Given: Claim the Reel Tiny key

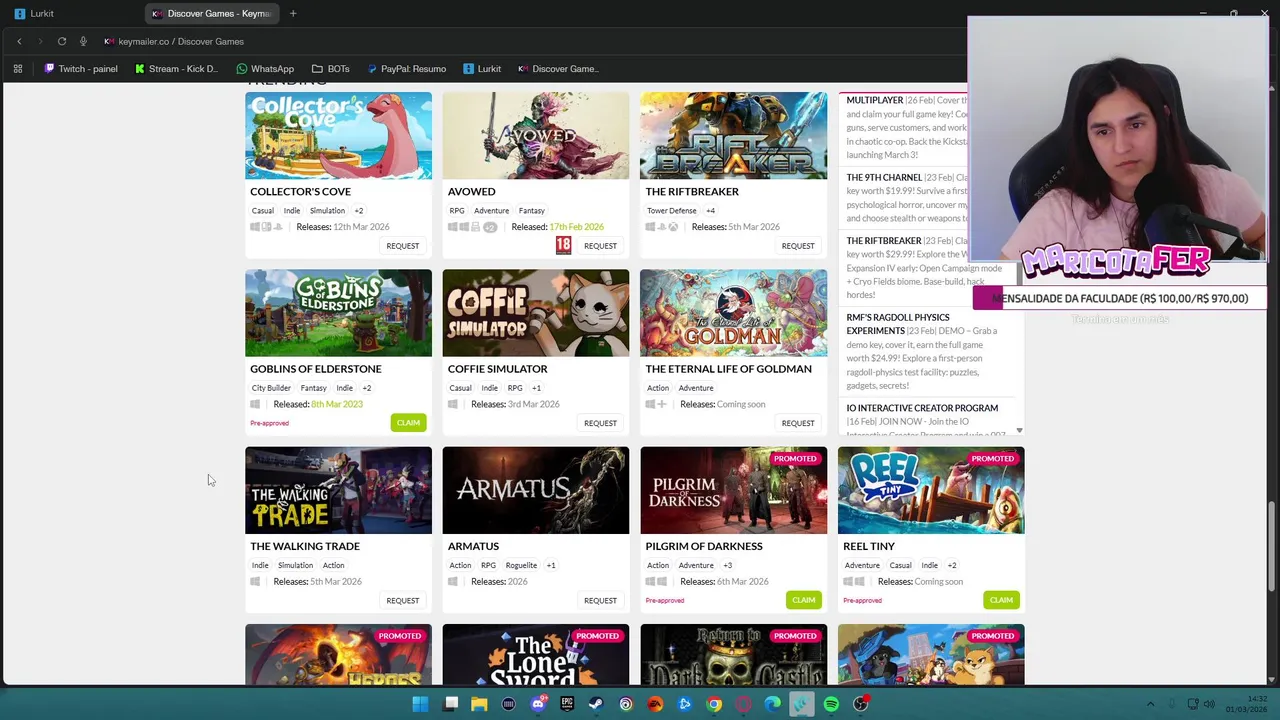Looking at the screenshot, I should 1001,600.
